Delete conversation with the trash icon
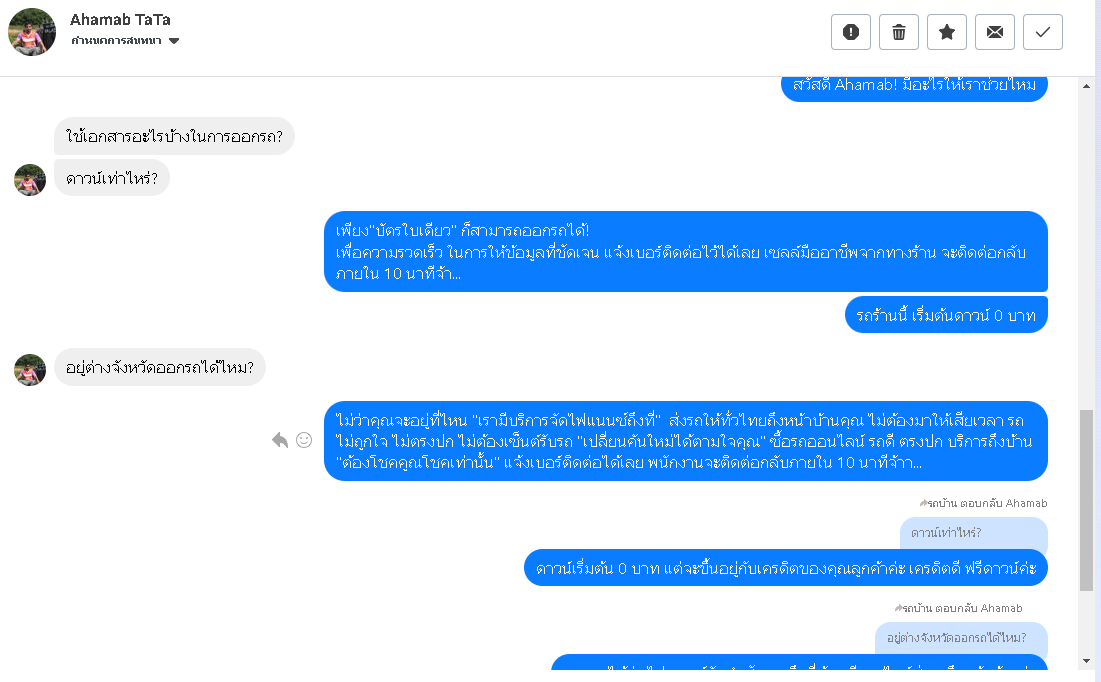 tap(899, 32)
